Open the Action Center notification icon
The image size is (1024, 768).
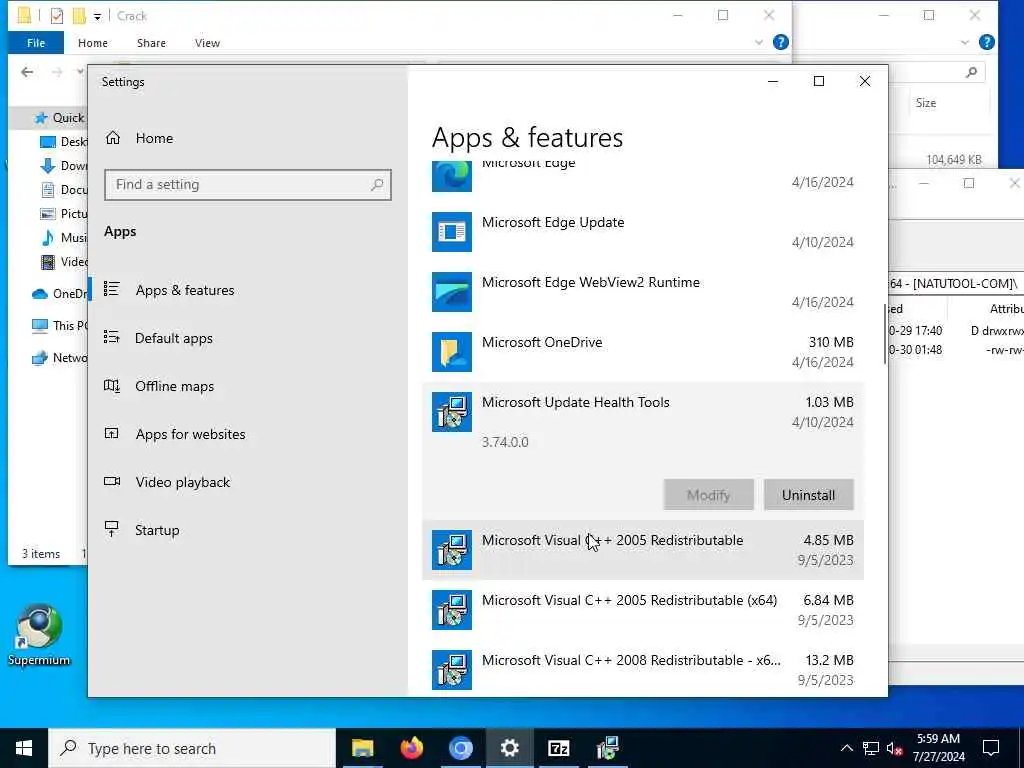[991, 748]
